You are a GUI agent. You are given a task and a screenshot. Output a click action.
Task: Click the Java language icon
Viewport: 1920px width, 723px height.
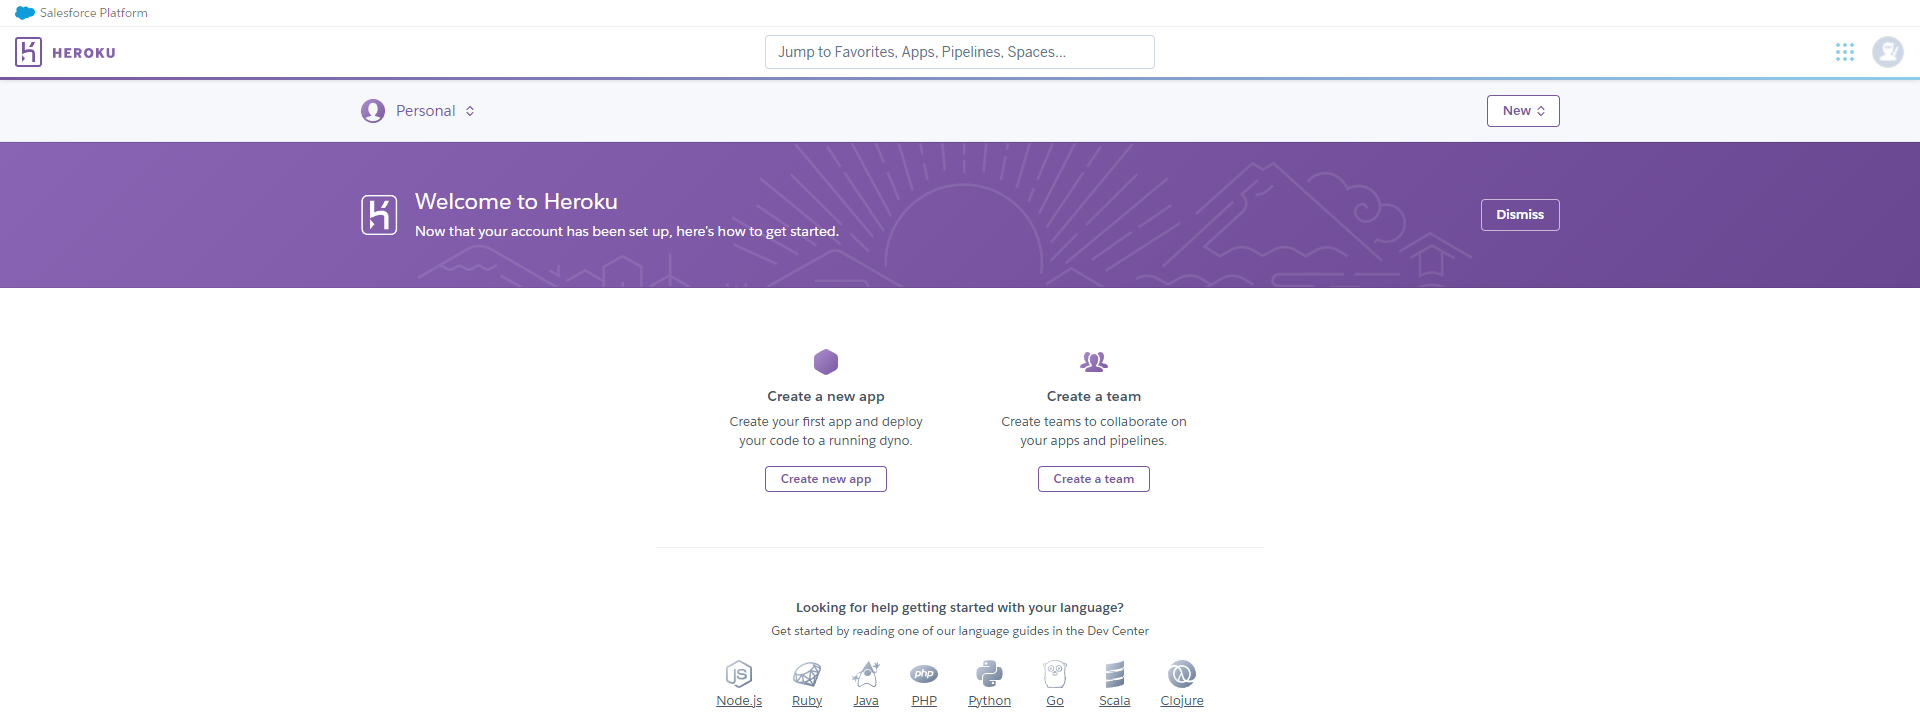tap(866, 674)
